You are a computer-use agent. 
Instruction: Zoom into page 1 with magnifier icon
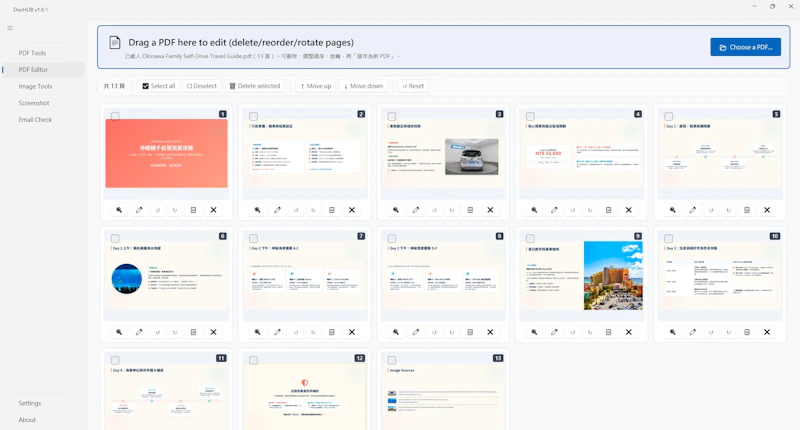click(119, 210)
